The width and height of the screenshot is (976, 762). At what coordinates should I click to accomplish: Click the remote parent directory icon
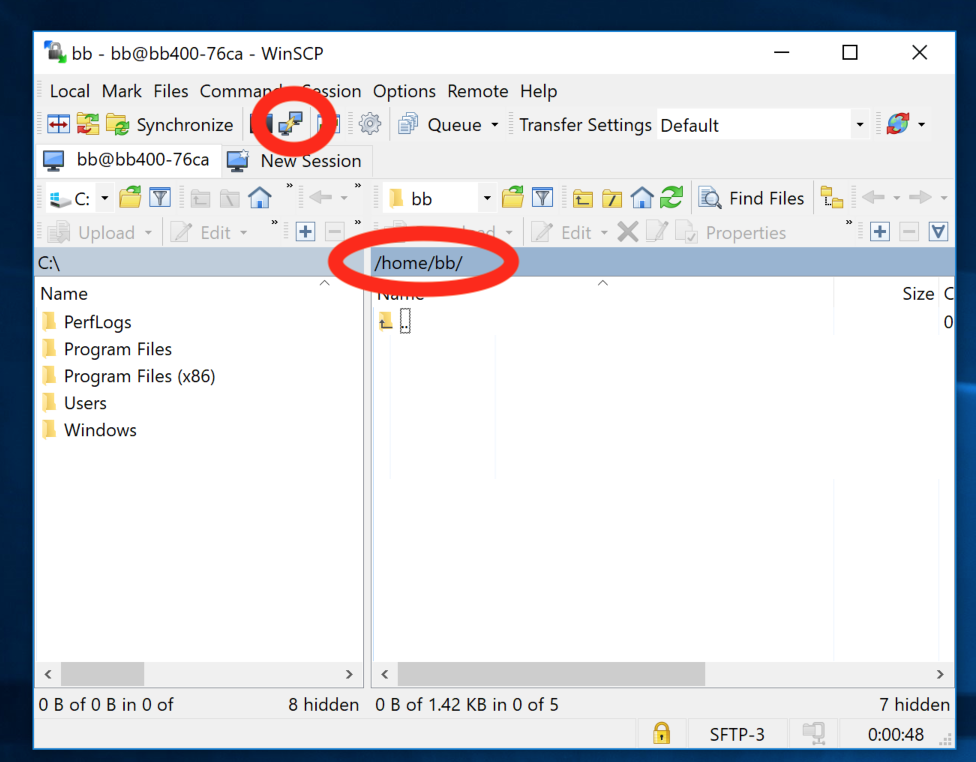click(x=583, y=198)
